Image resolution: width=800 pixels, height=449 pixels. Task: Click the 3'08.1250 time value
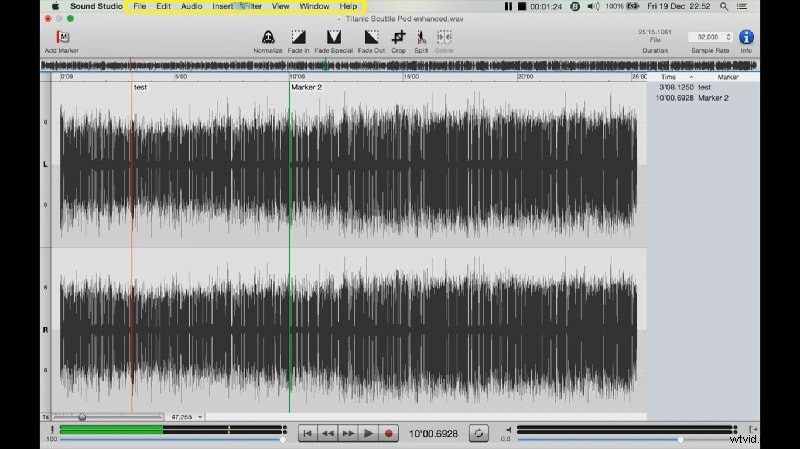676,87
